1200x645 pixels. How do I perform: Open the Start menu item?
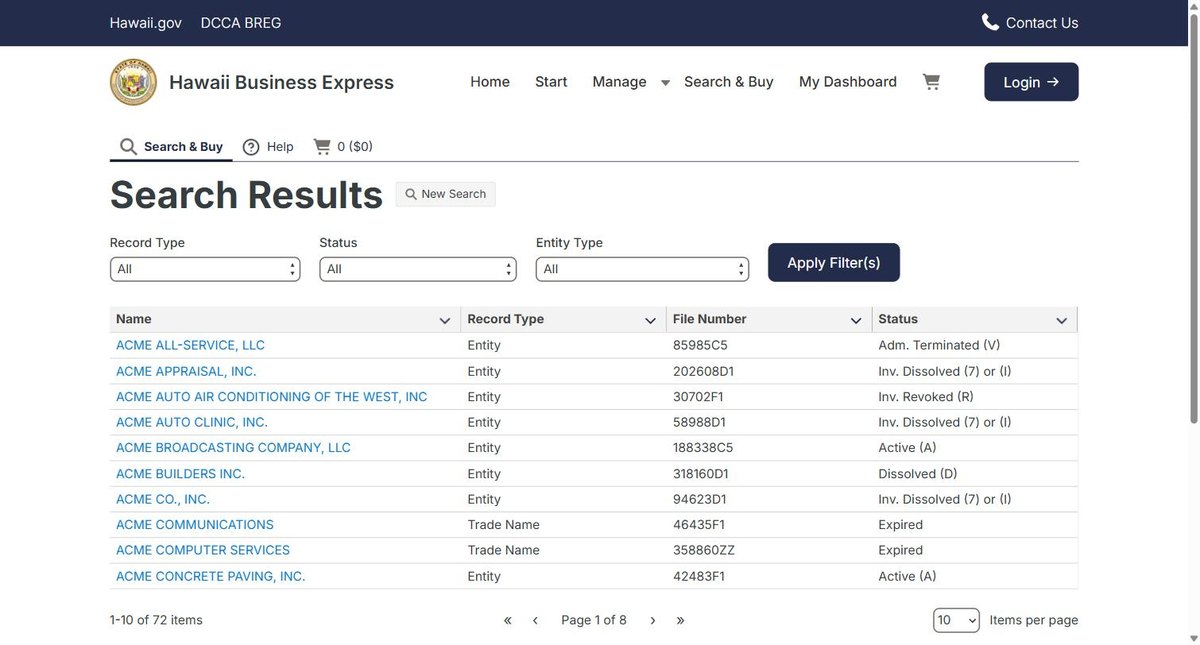551,82
